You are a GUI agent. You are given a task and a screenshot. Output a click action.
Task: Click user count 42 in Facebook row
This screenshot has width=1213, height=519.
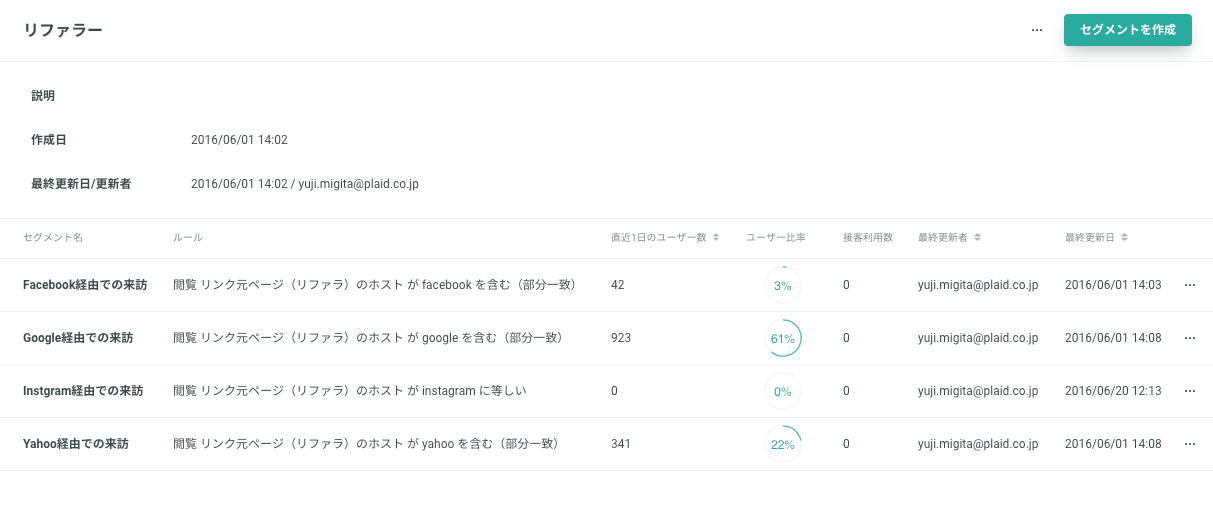click(617, 285)
